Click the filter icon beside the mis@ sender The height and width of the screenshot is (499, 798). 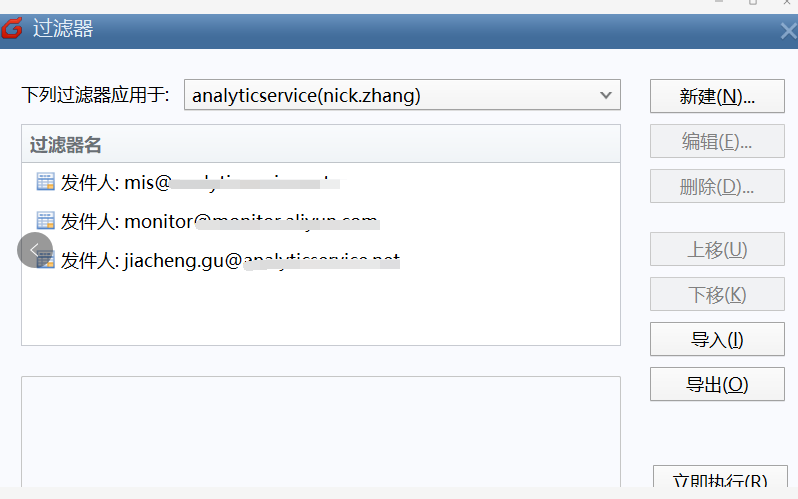click(x=45, y=182)
